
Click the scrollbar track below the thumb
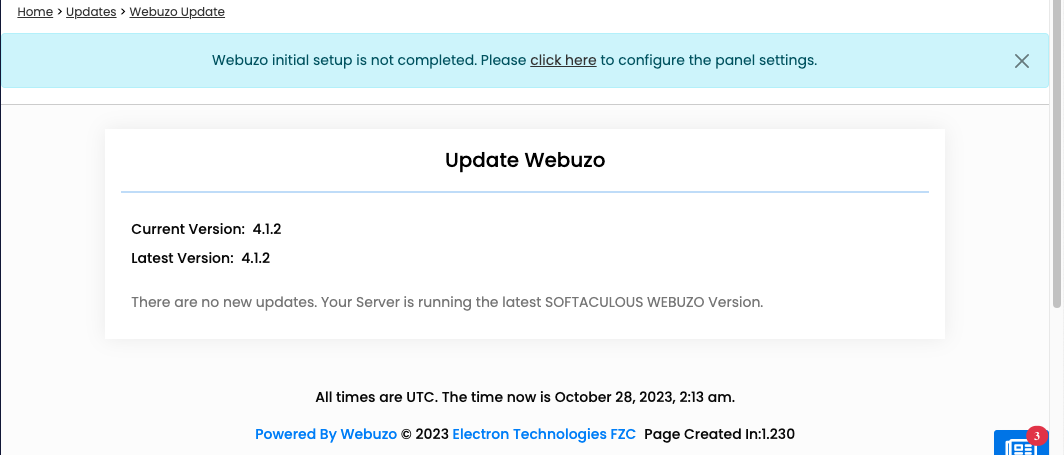1058,380
